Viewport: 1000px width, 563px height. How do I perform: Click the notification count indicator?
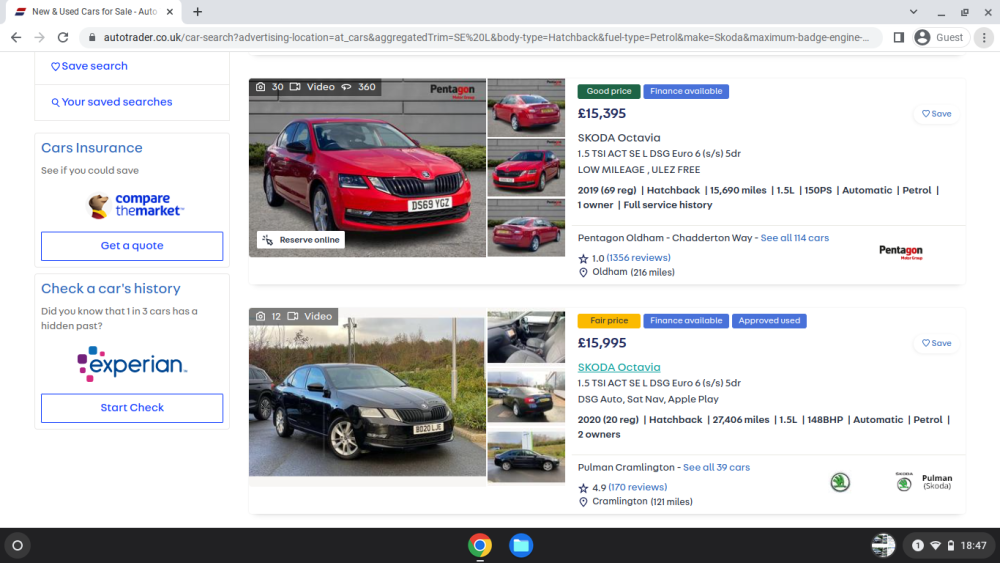tap(917, 545)
